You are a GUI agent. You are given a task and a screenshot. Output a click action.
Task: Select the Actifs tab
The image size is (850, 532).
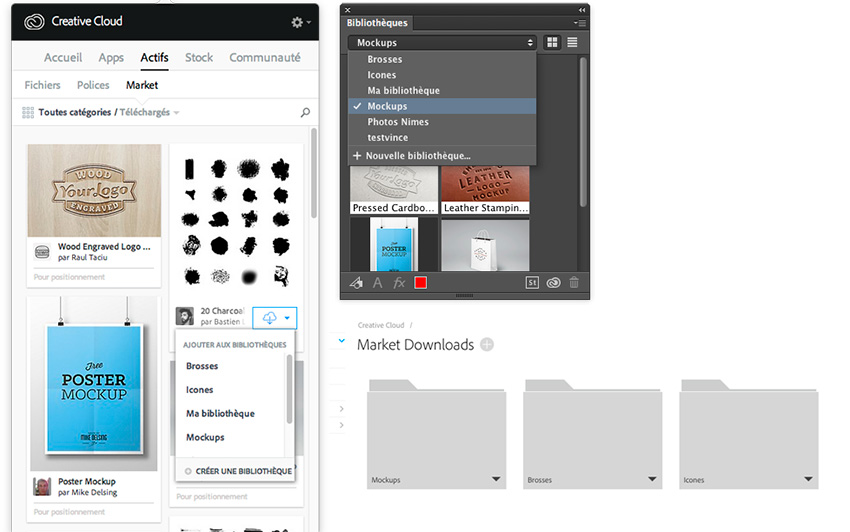click(154, 57)
